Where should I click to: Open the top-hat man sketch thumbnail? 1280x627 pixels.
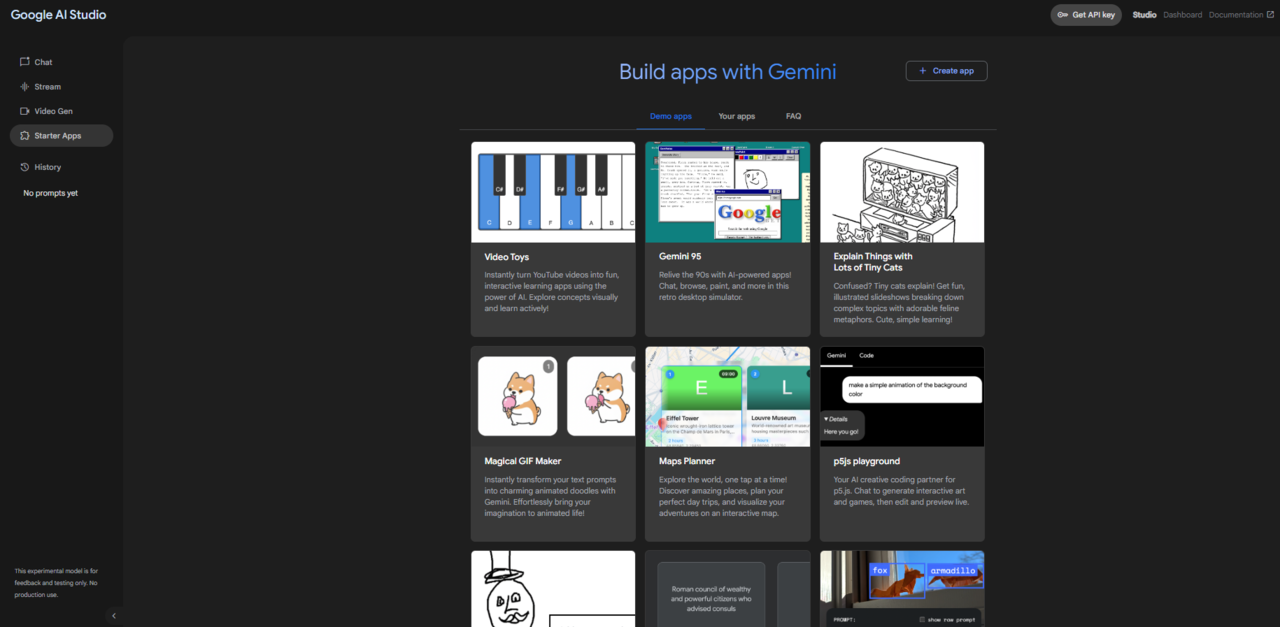coord(553,589)
